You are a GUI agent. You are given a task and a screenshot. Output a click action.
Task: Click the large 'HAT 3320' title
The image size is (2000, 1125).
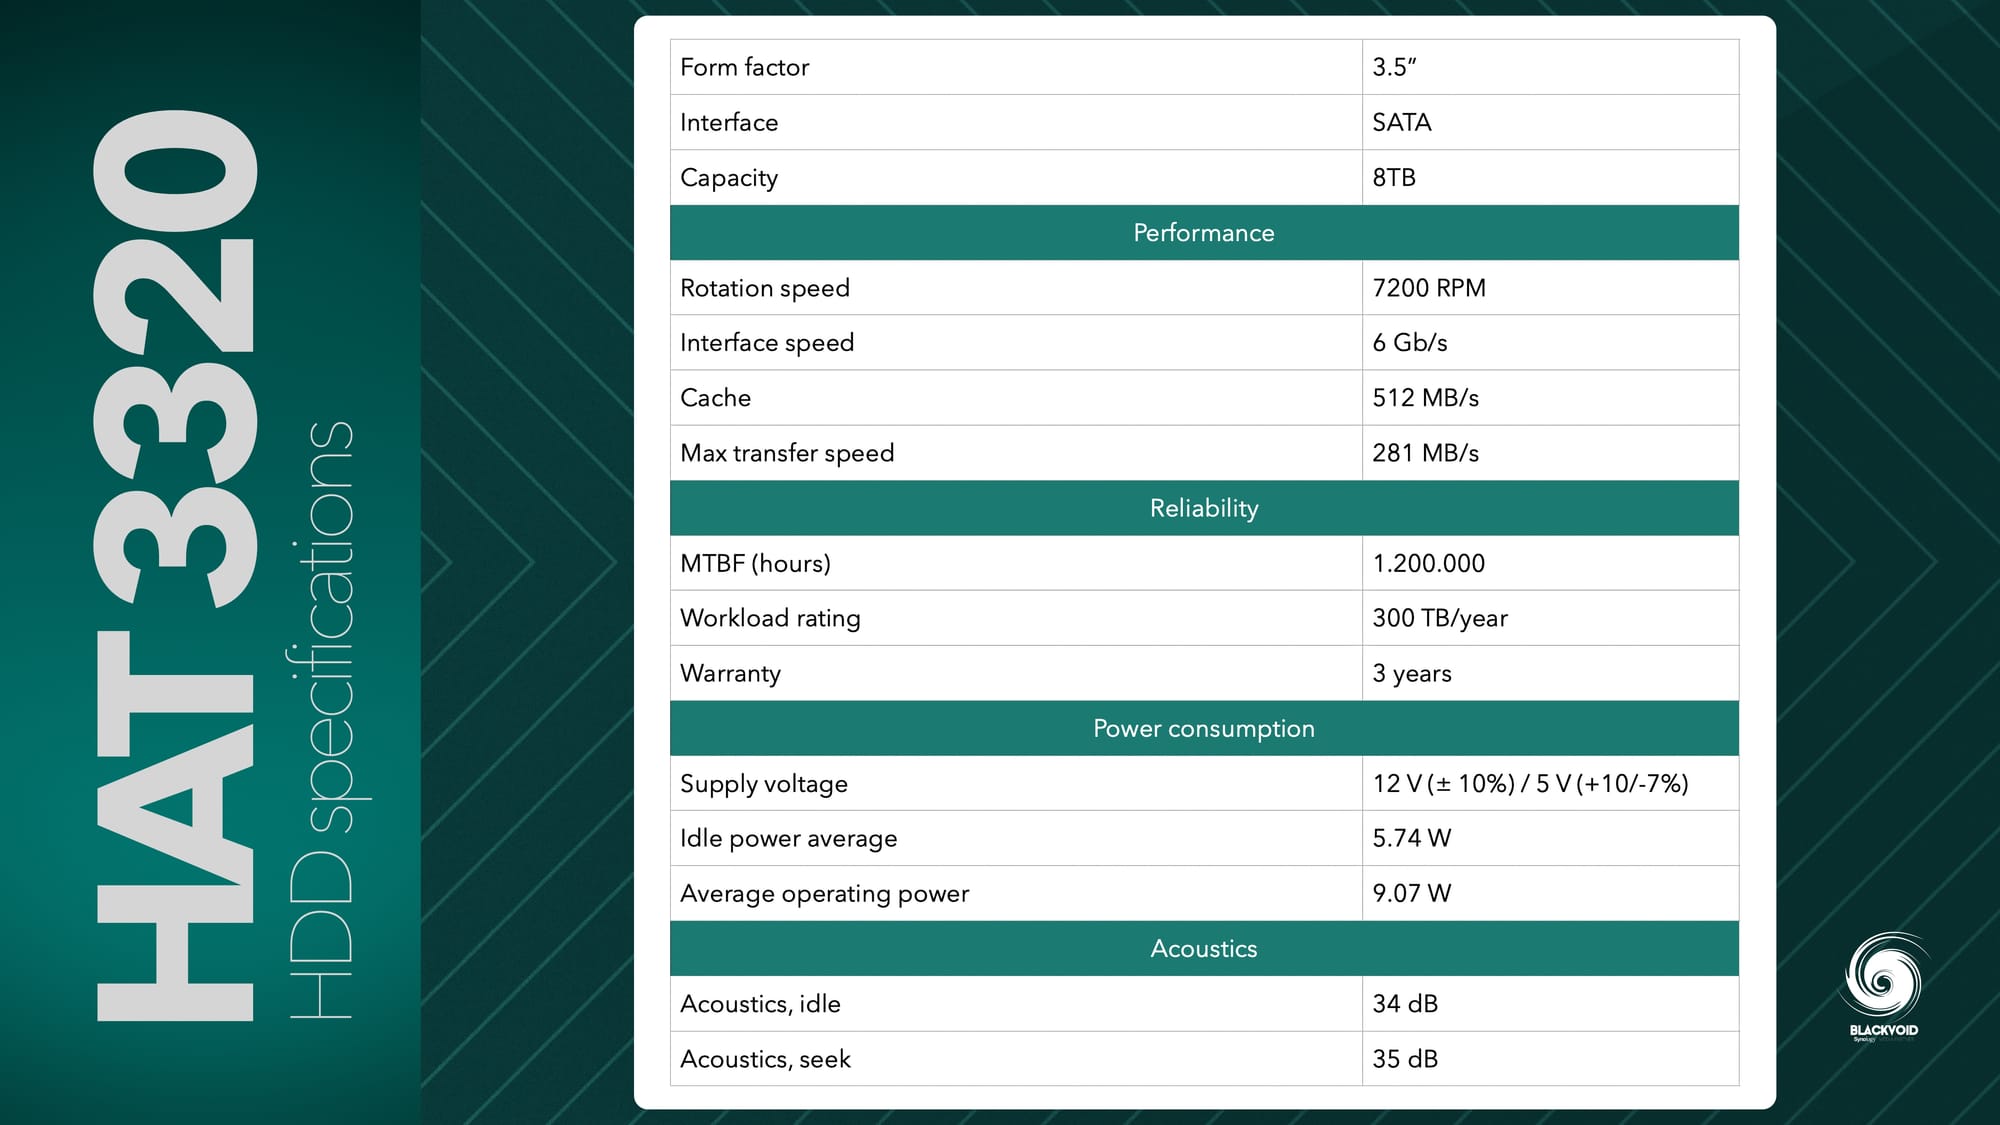tap(175, 565)
